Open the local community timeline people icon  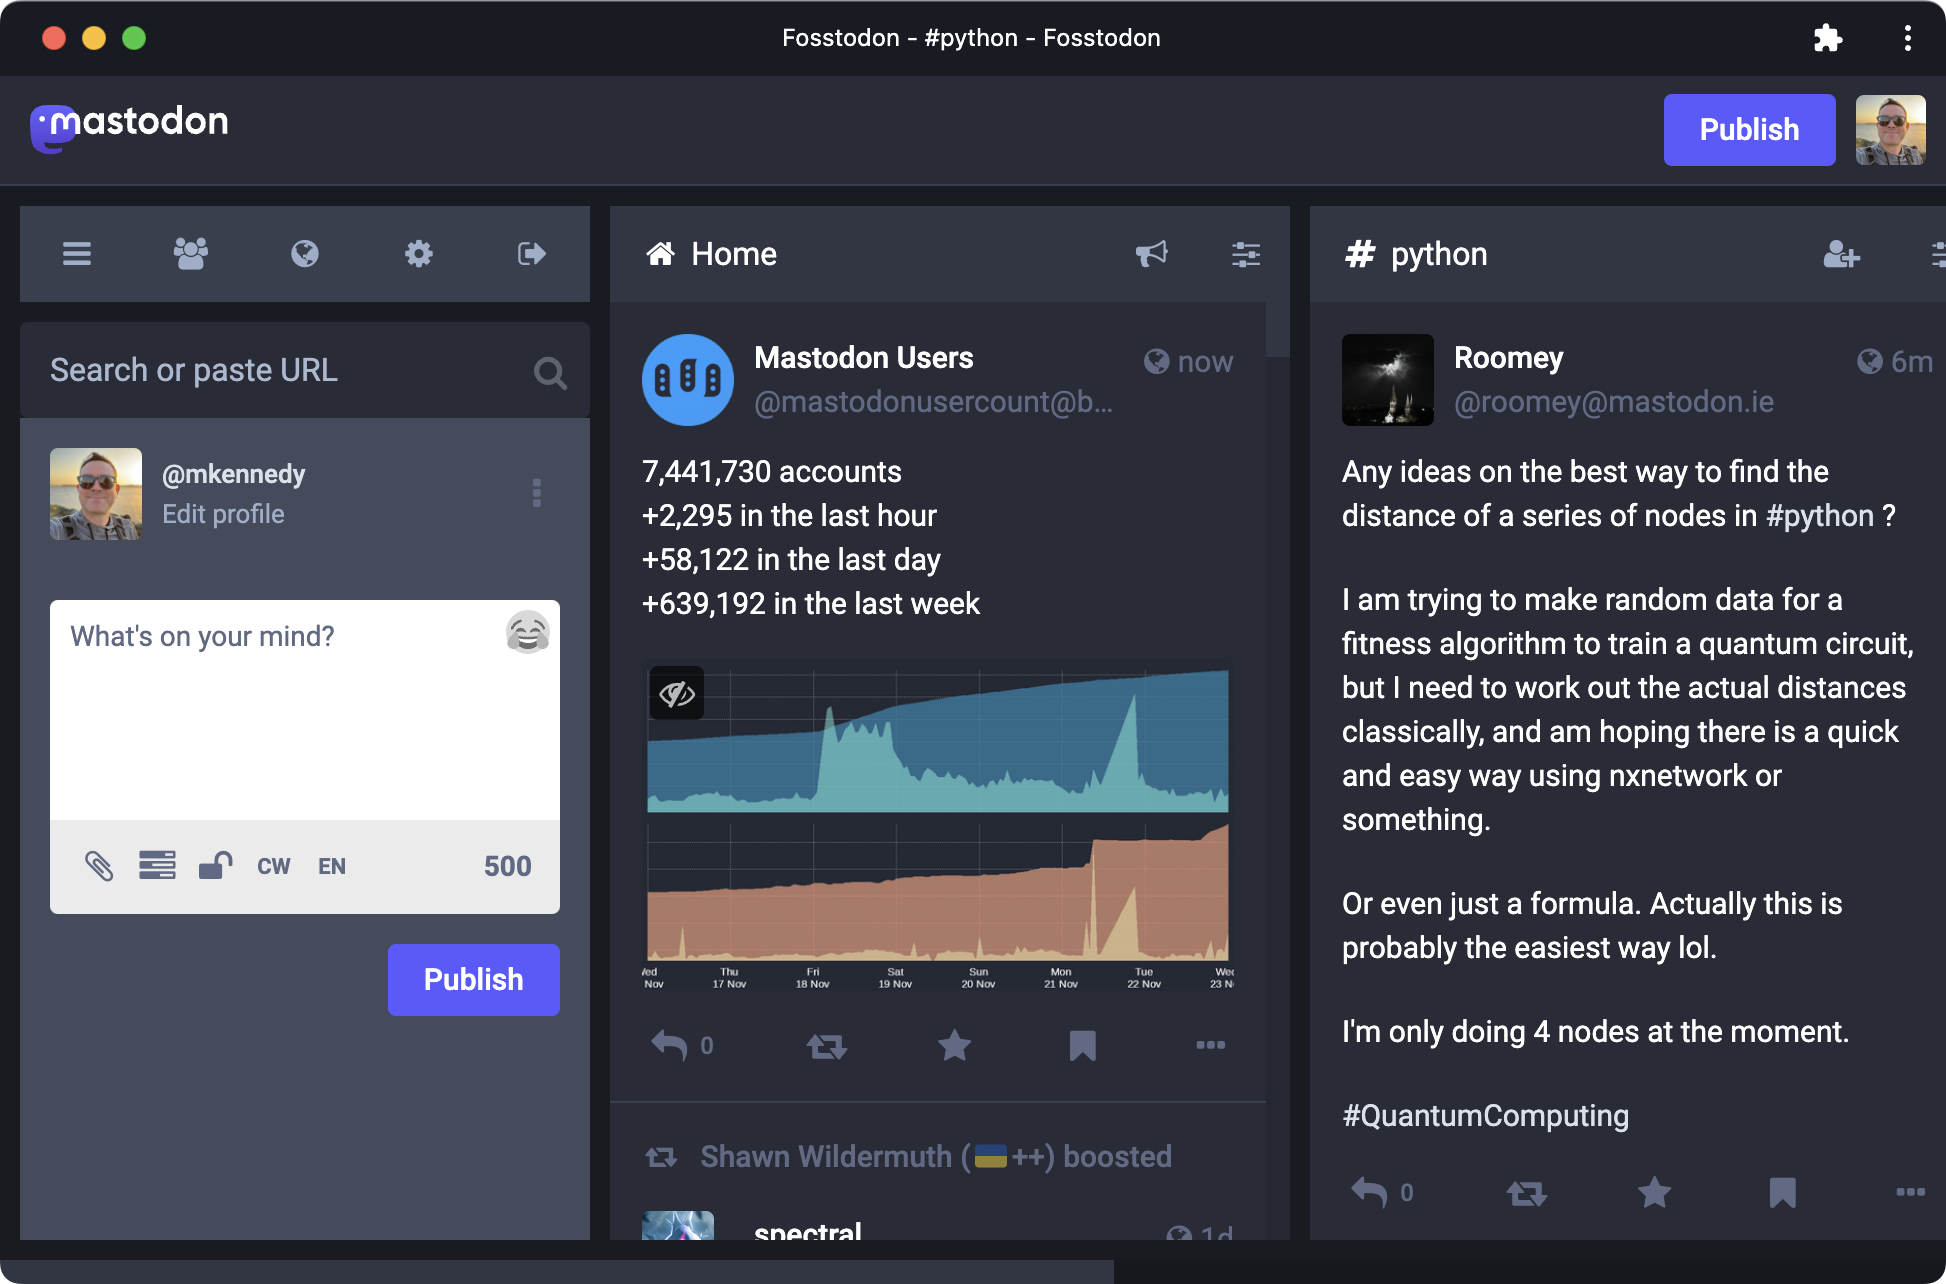coord(191,254)
